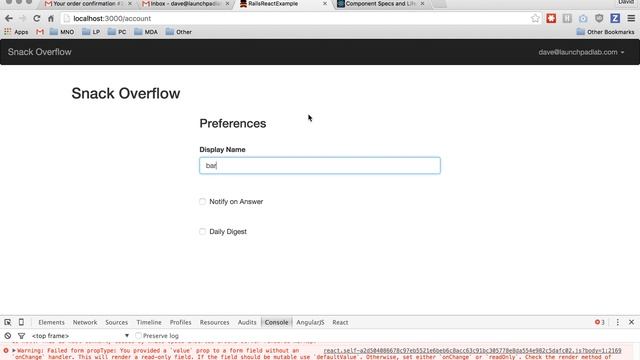Screen dimensions: 640x360
Task: Activate the inspect element picker icon
Action: click(8, 322)
